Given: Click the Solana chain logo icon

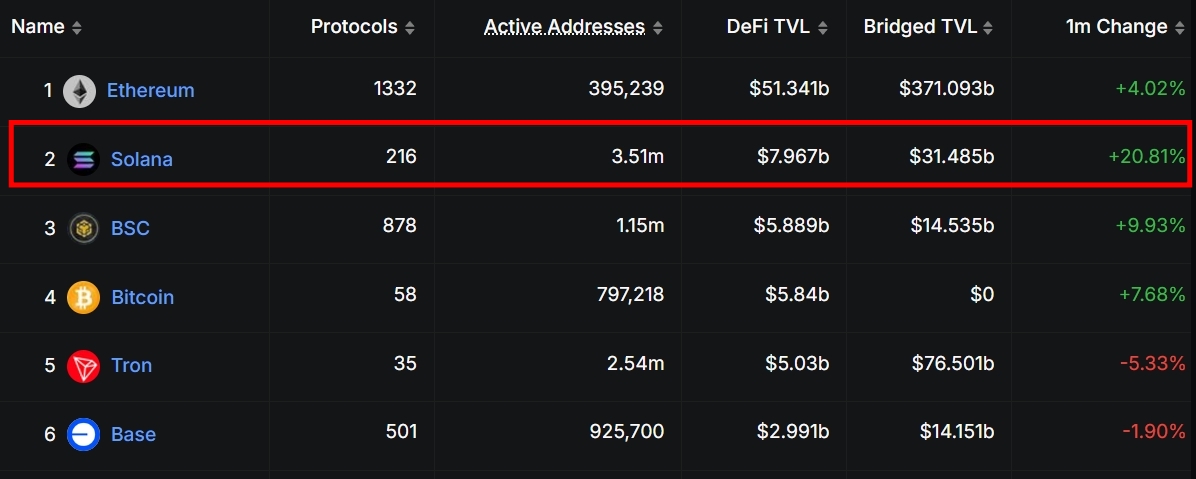Looking at the screenshot, I should click(83, 159).
